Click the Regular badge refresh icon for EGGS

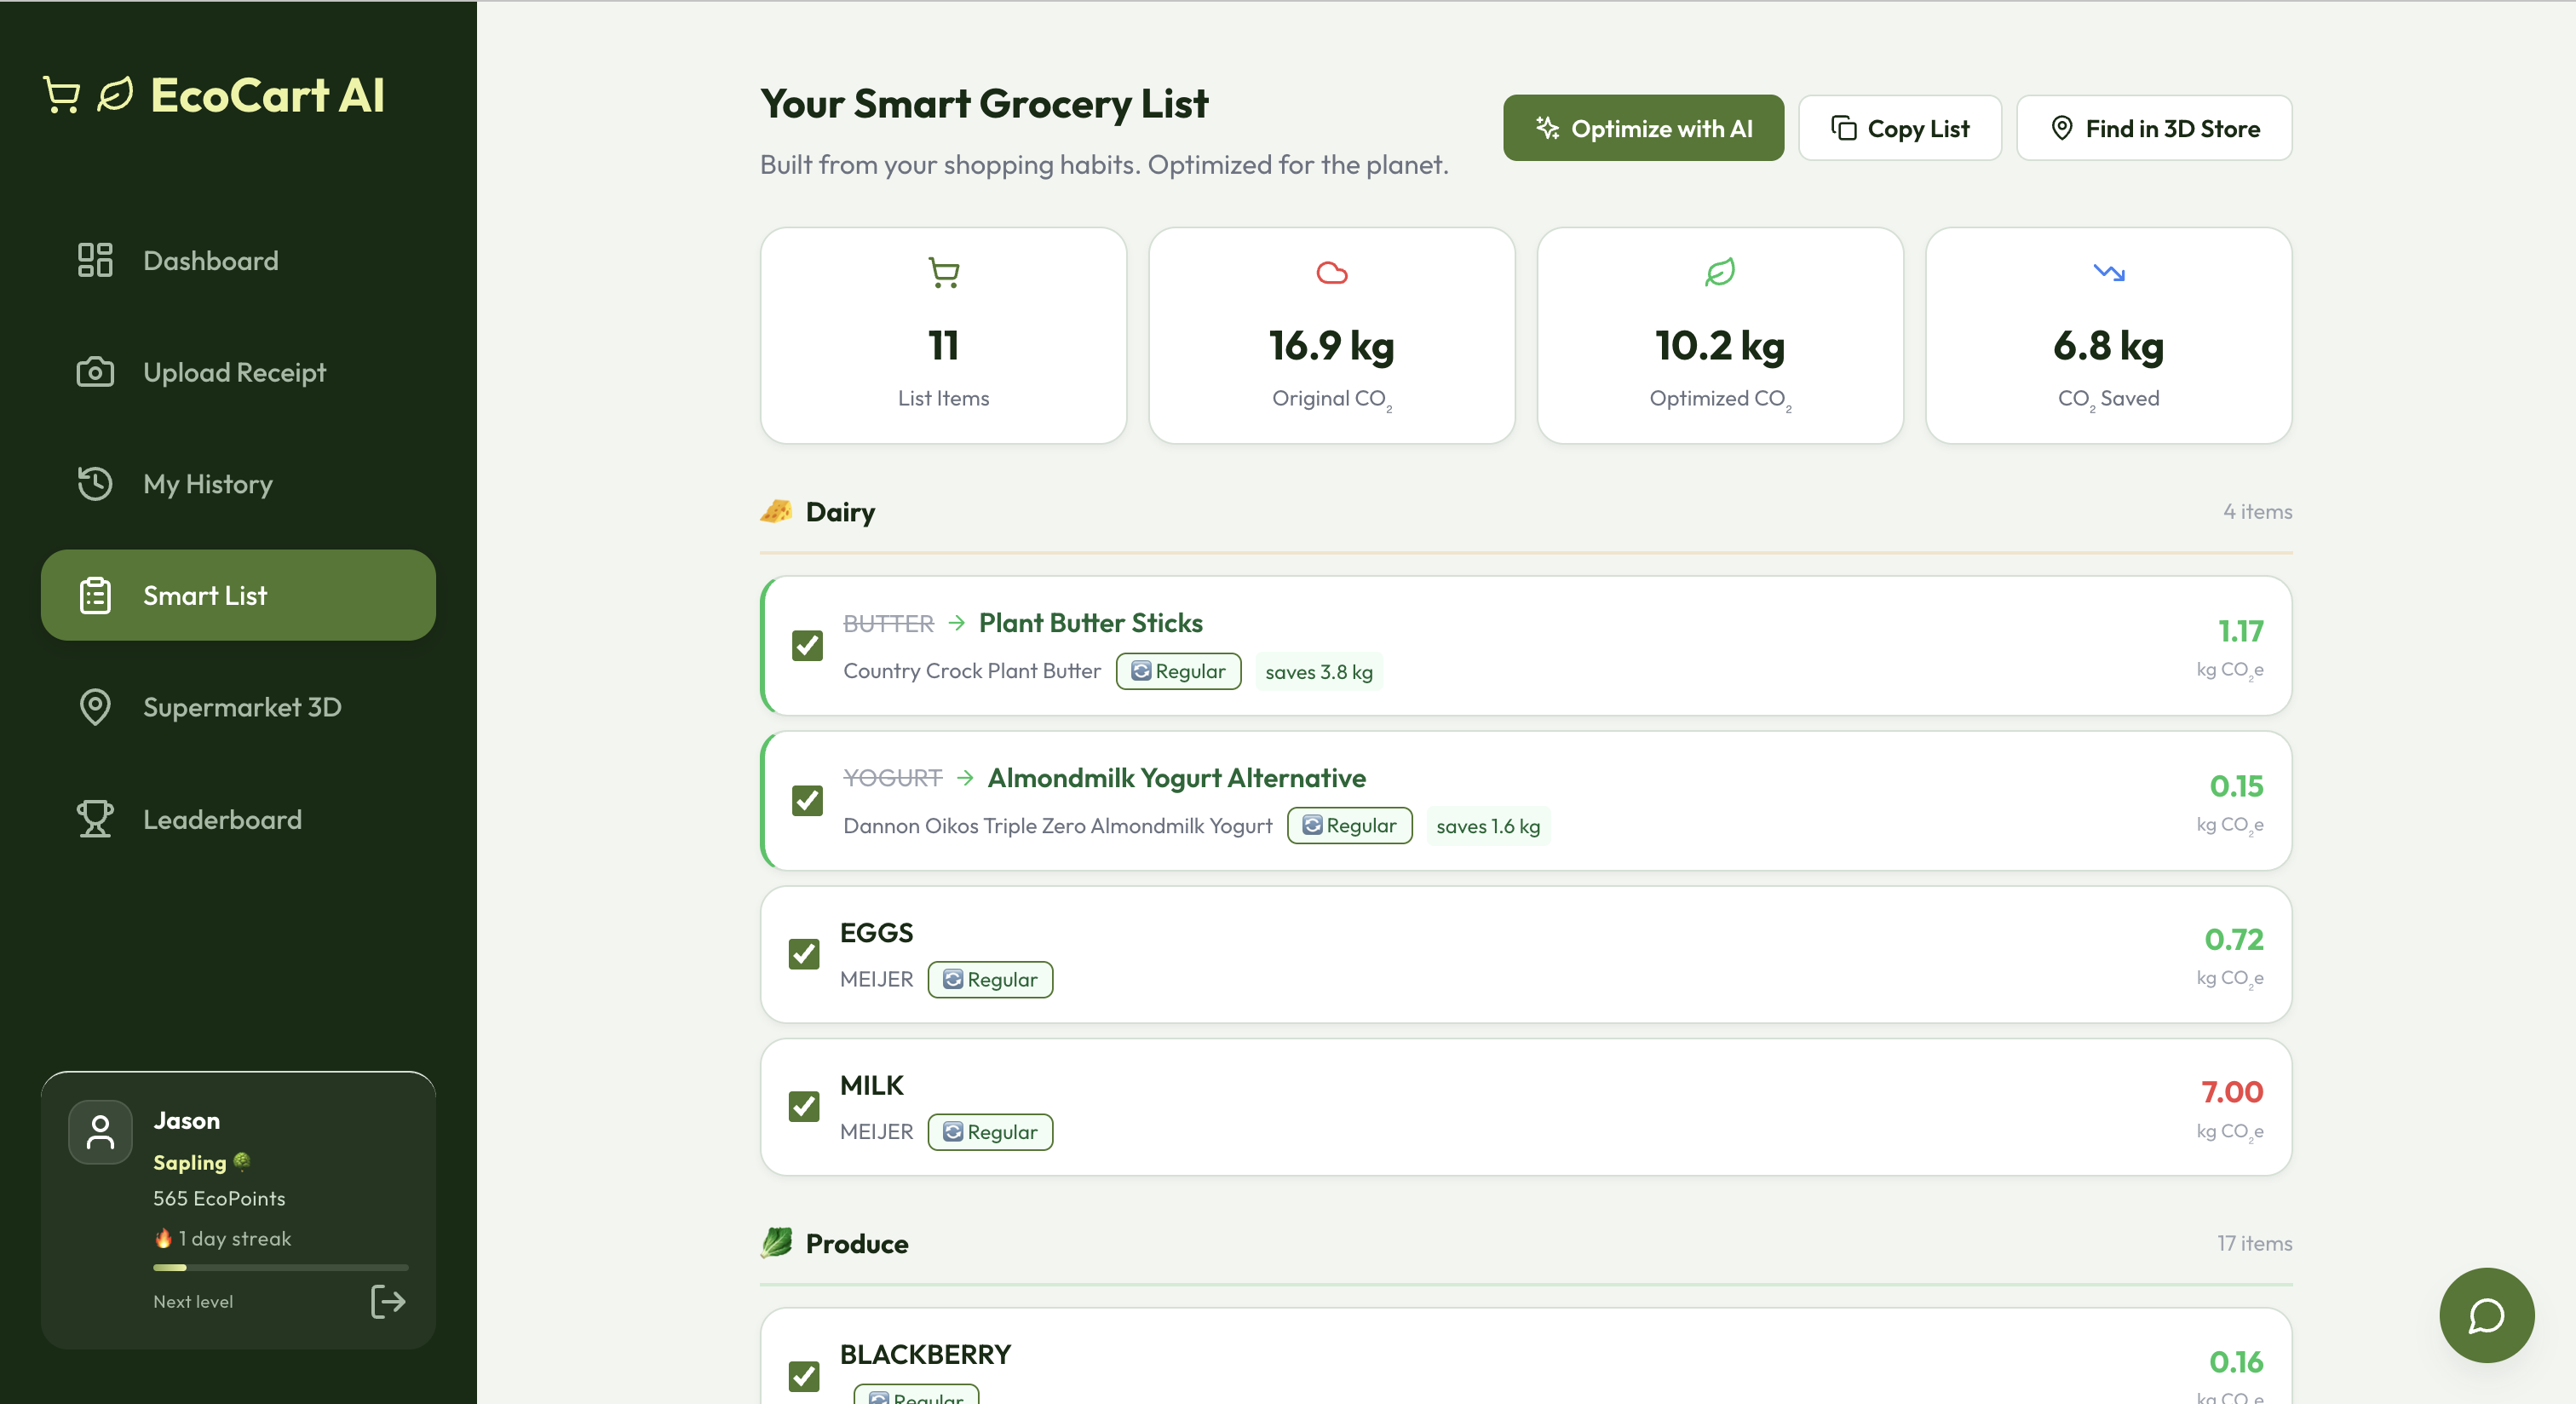tap(953, 979)
